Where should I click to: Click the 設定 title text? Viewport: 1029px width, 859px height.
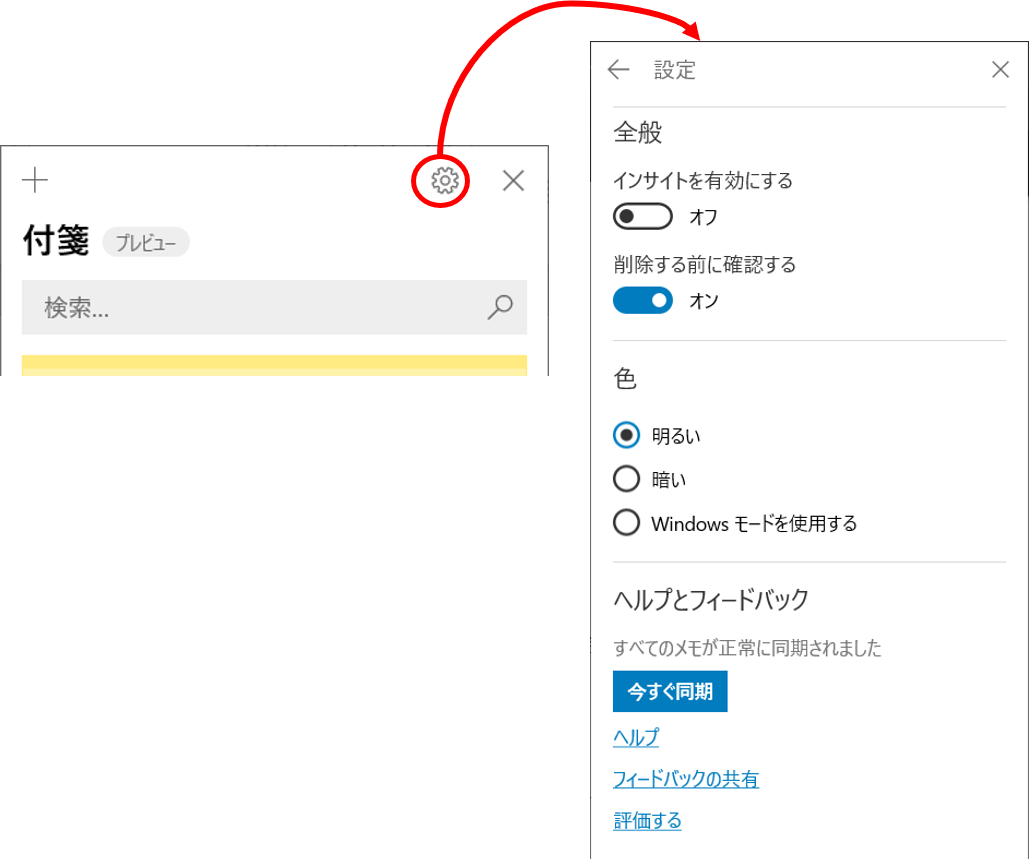(675, 70)
